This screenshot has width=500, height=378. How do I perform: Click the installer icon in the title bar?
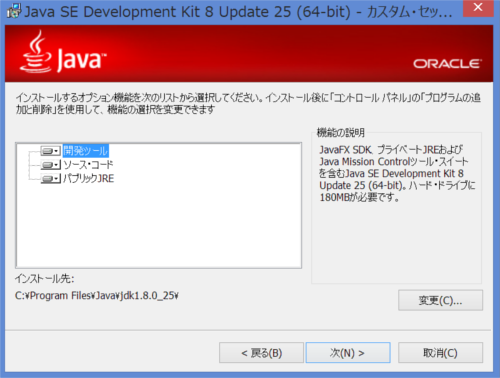[x=14, y=11]
